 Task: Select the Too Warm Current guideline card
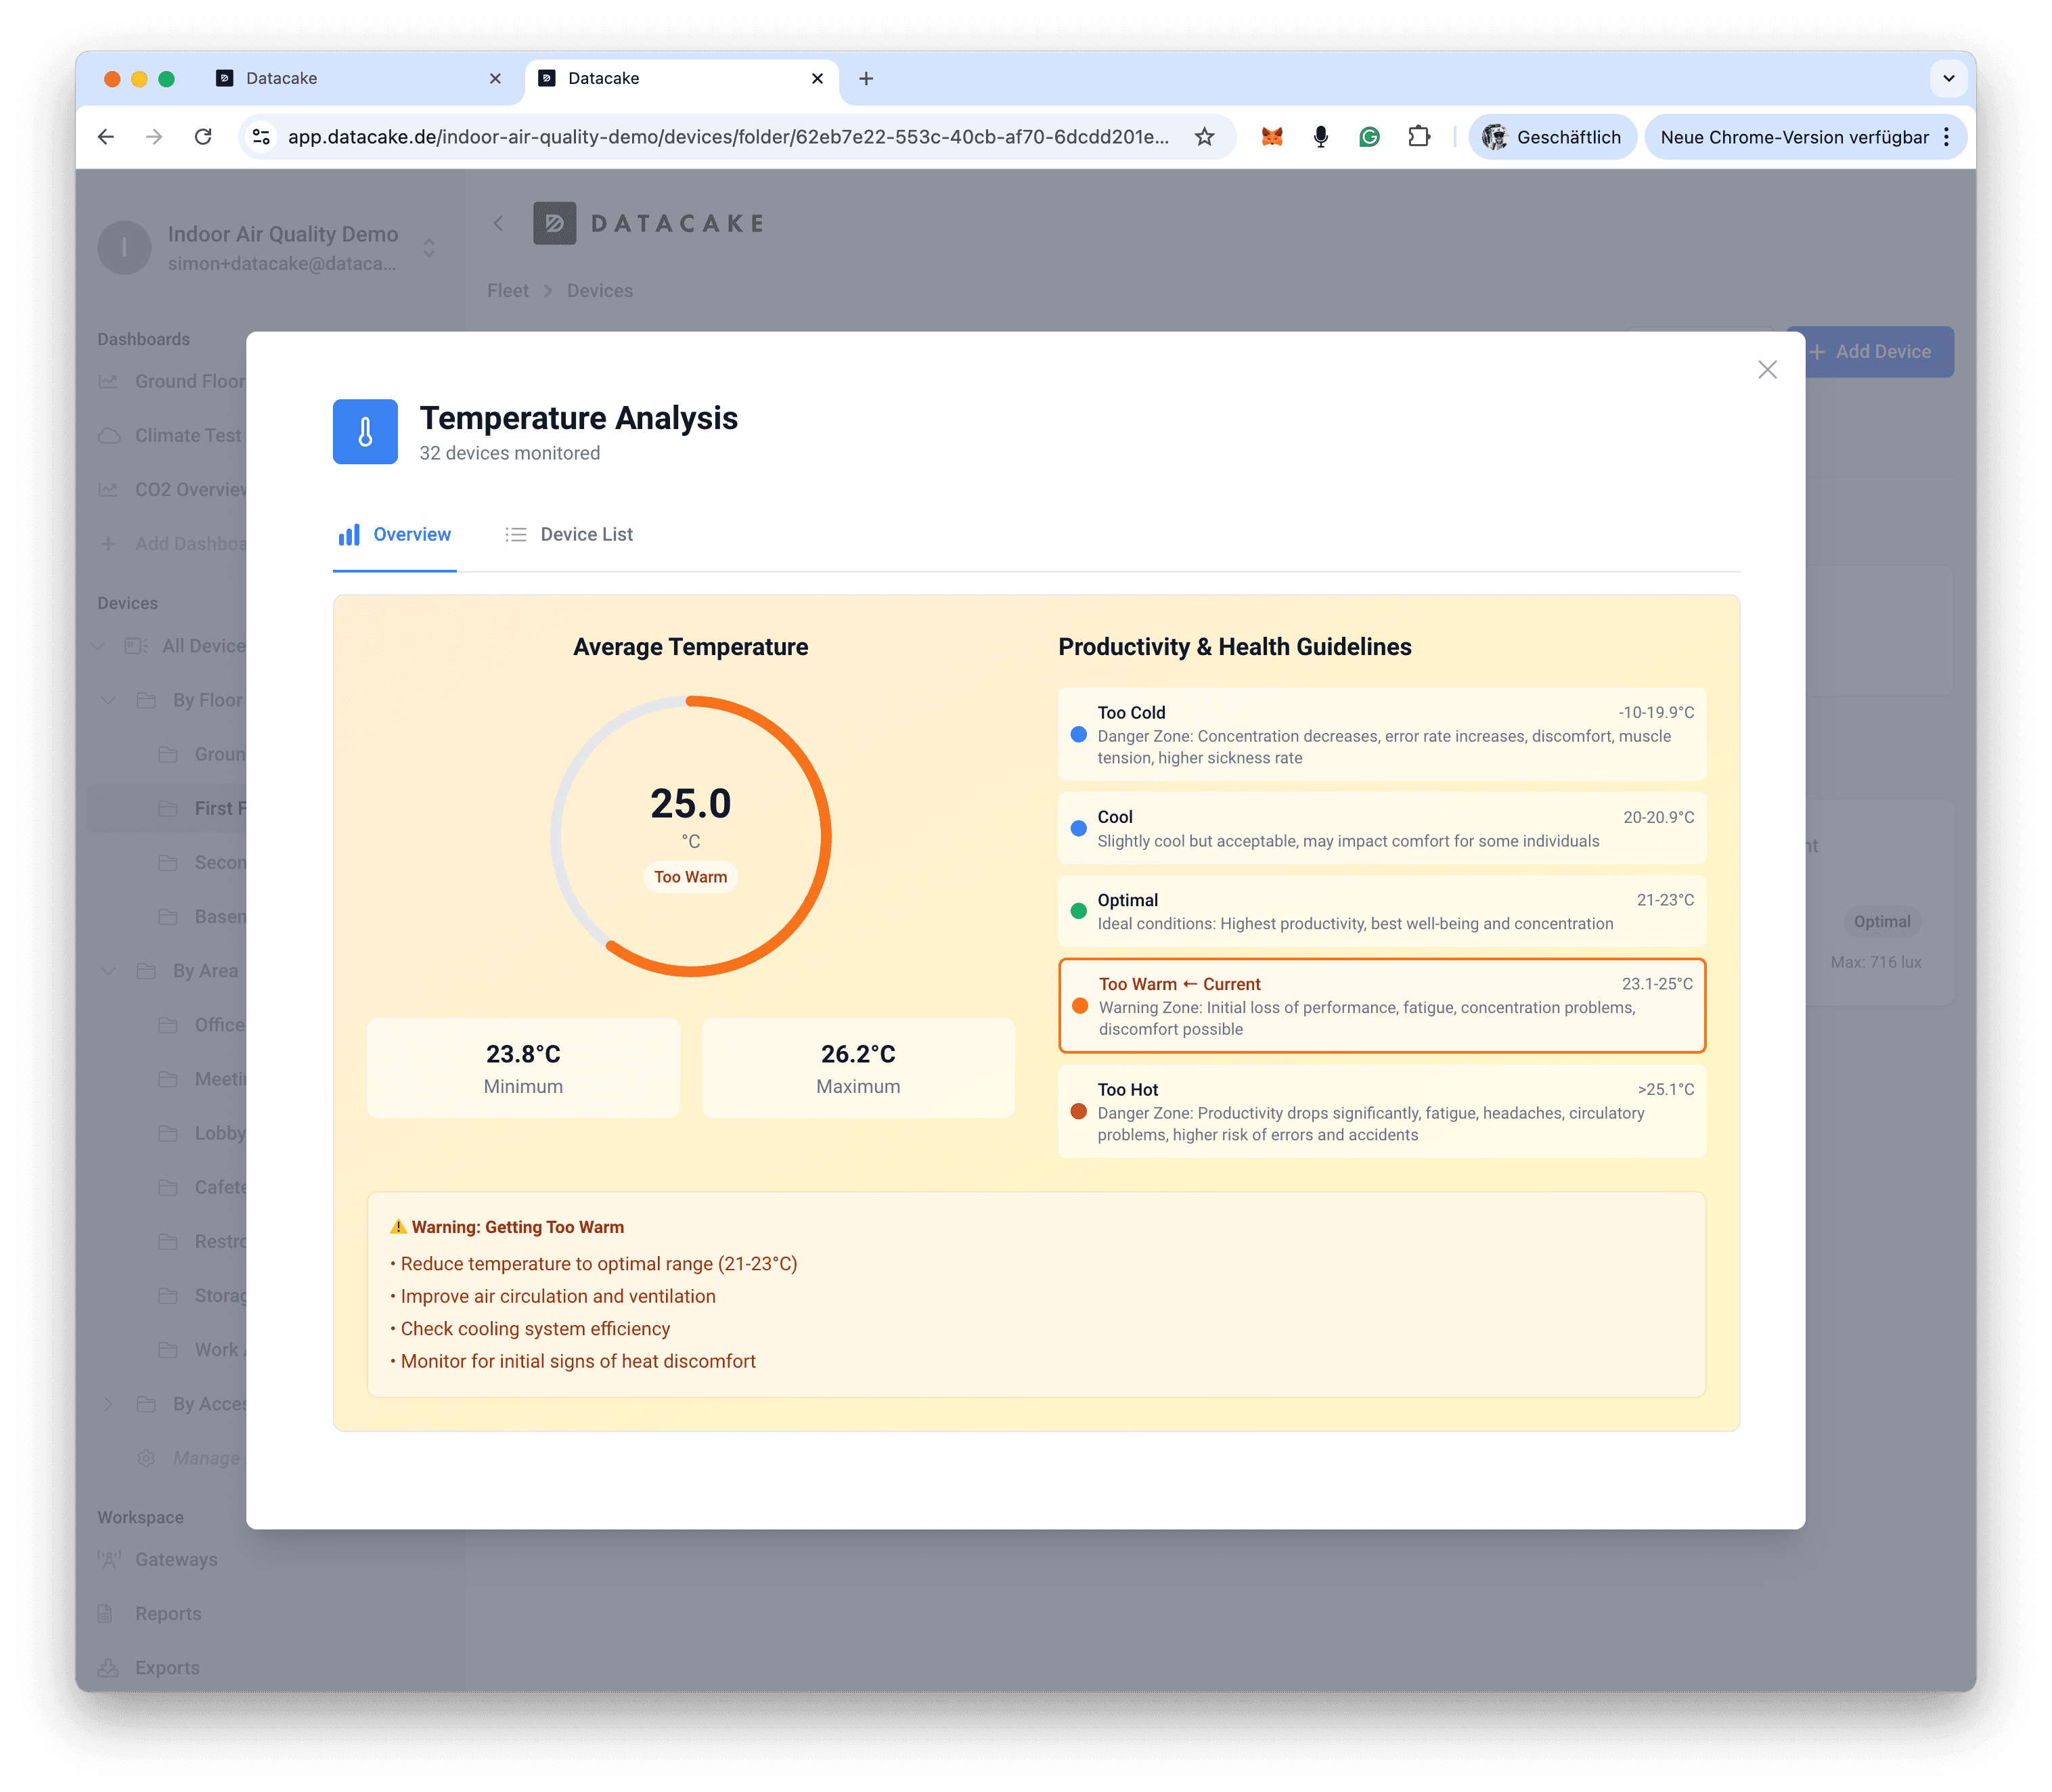[1382, 1006]
